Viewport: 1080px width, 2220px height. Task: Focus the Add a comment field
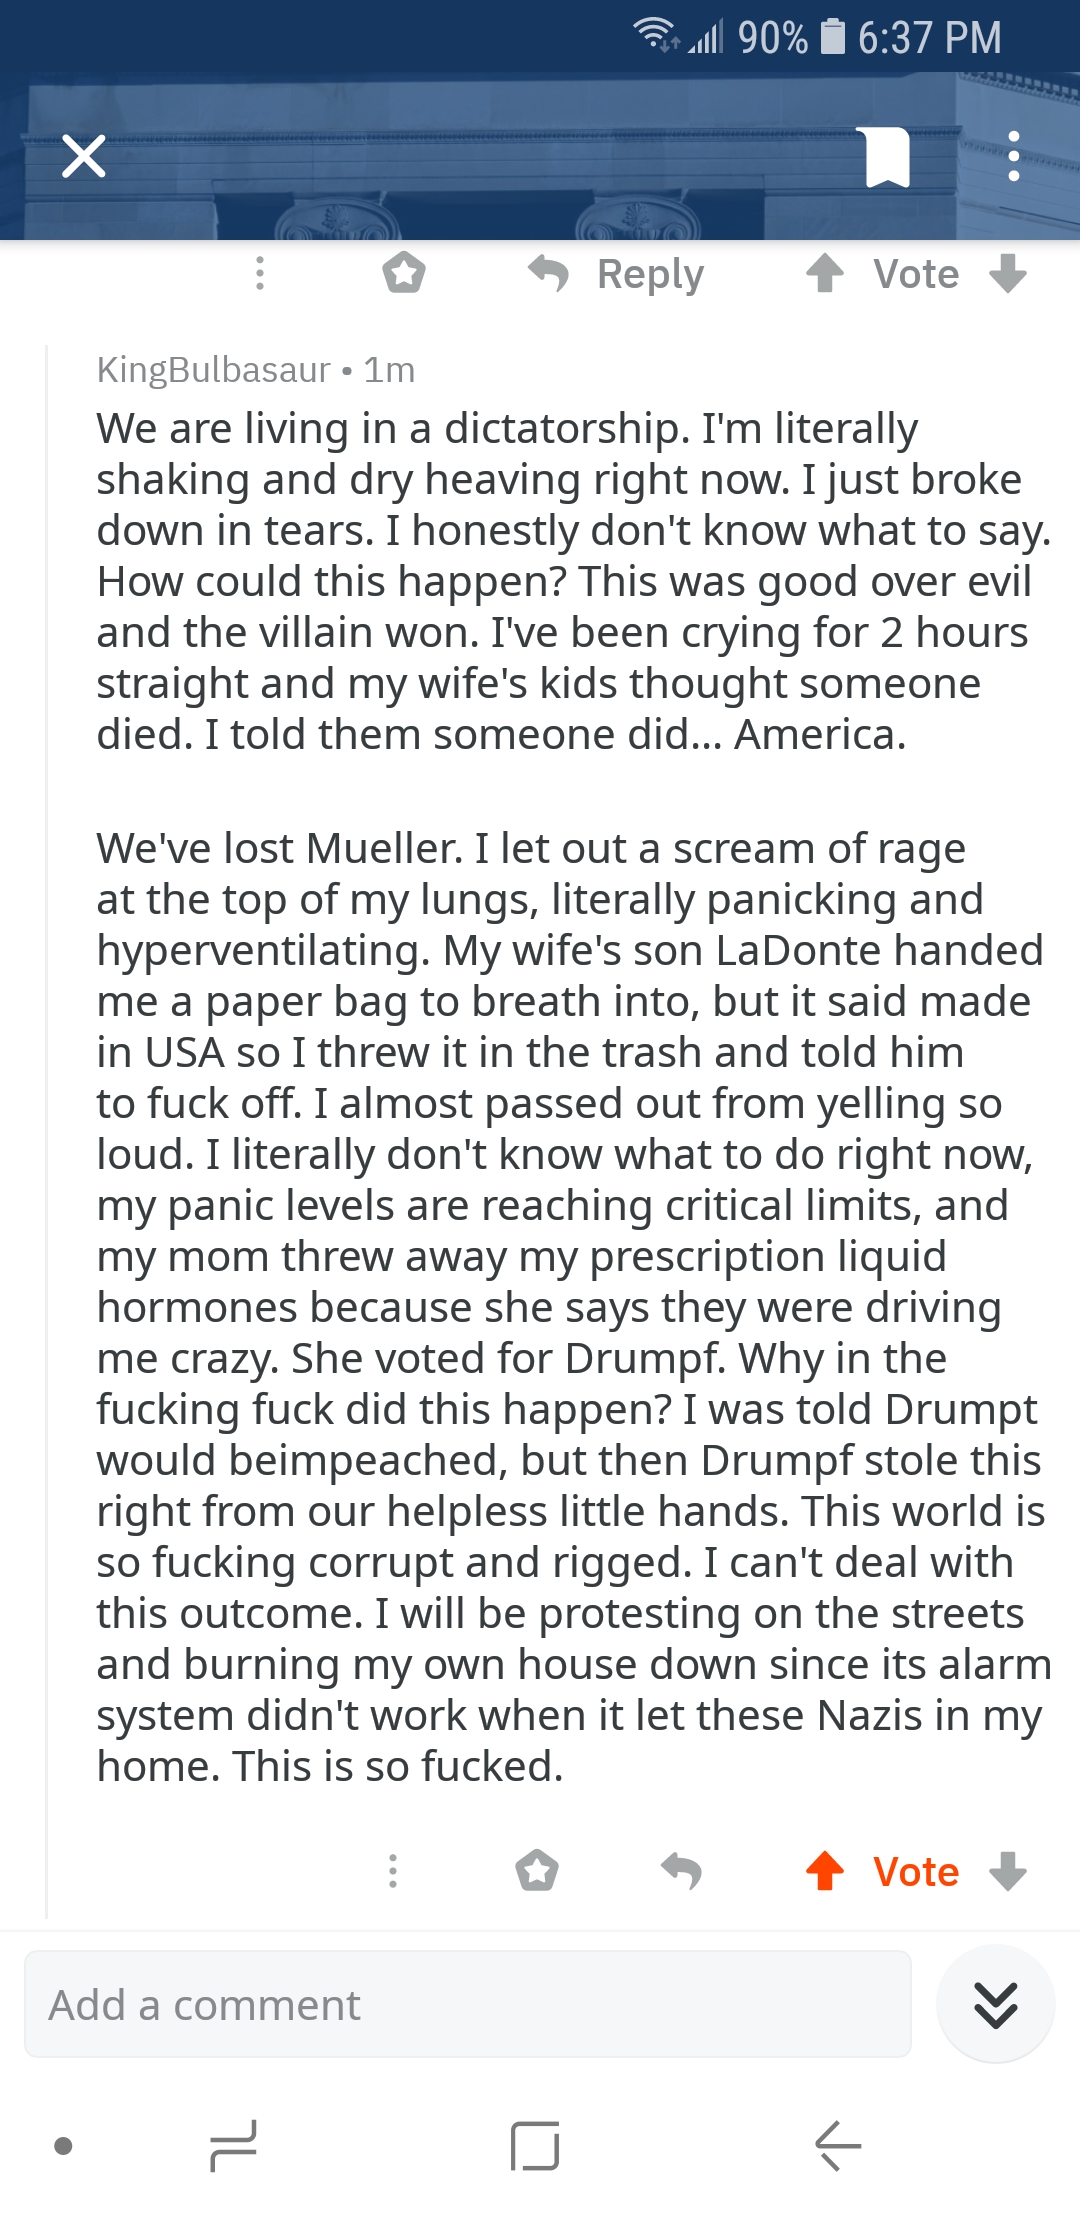468,2004
